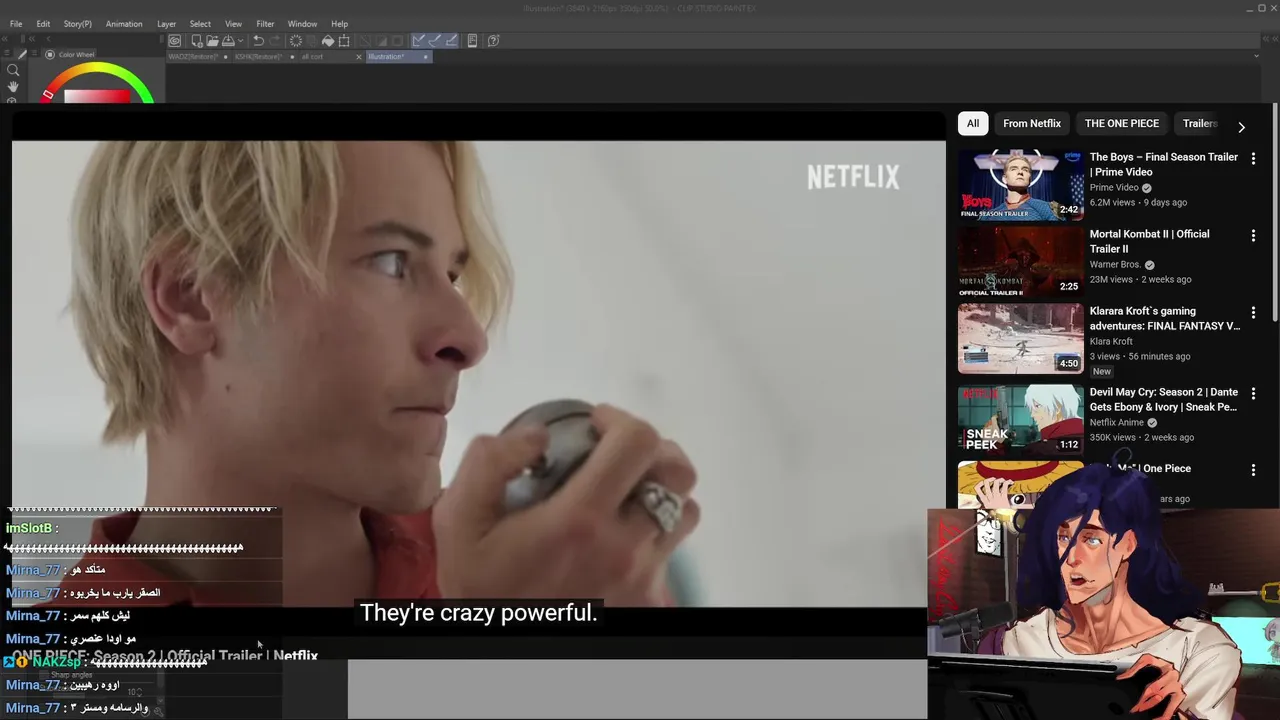1280x720 pixels.
Task: Click the YouTube page vertical scrollbar
Action: [1275, 212]
